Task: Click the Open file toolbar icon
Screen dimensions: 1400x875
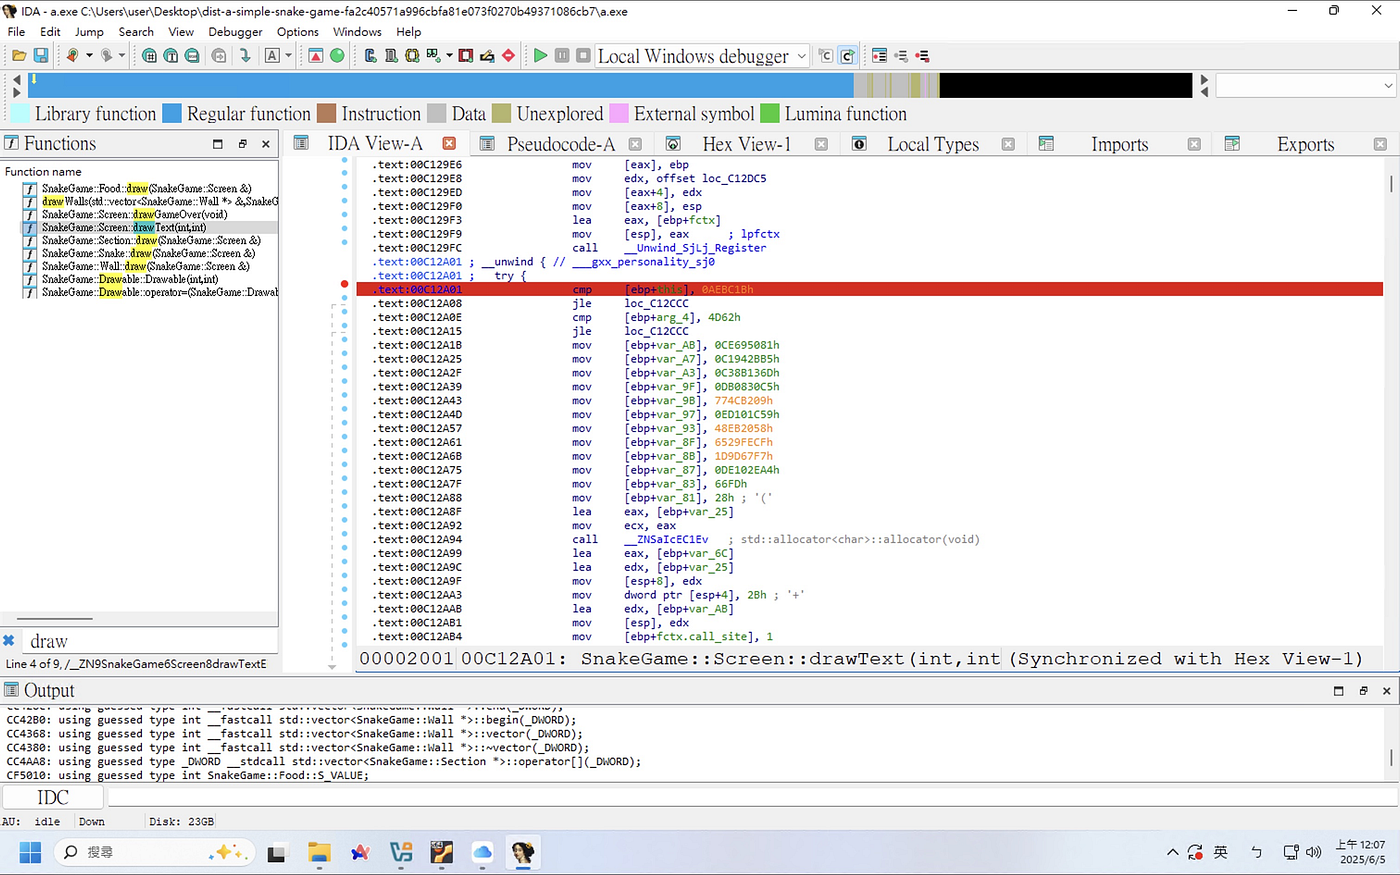Action: coord(18,56)
